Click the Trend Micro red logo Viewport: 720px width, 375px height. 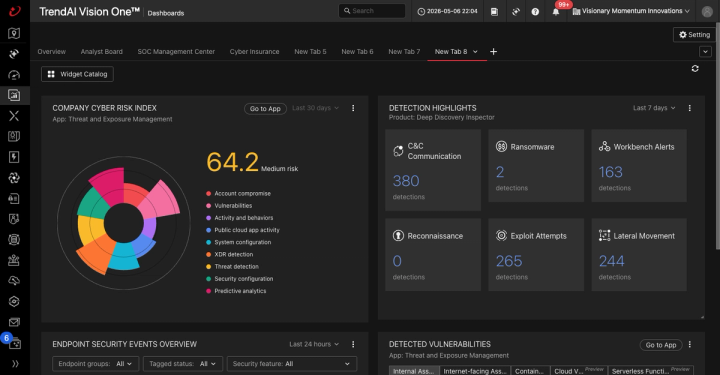15,11
